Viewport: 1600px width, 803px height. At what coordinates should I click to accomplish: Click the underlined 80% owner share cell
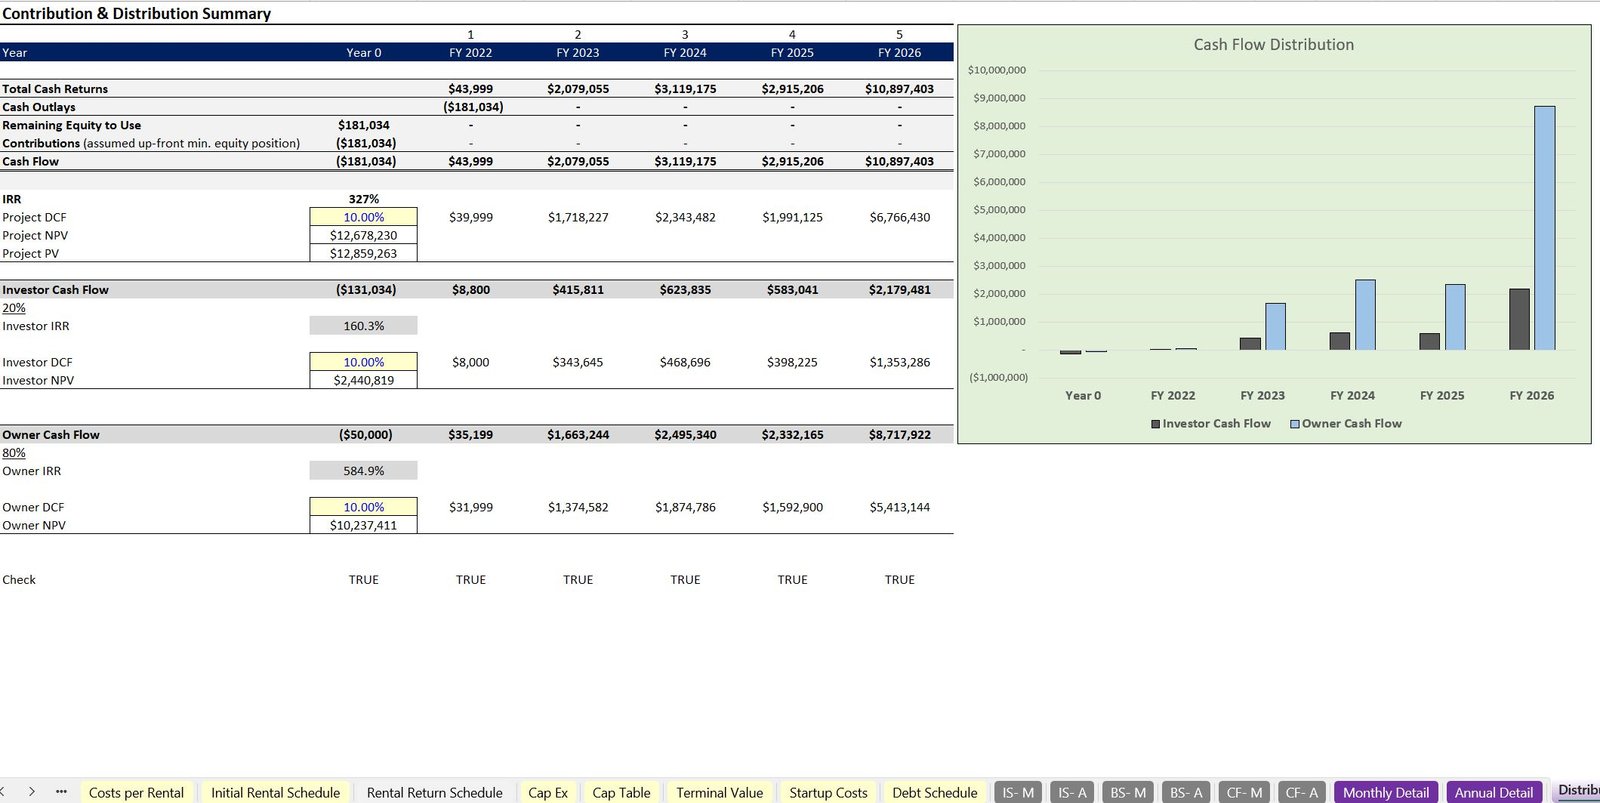coord(14,453)
